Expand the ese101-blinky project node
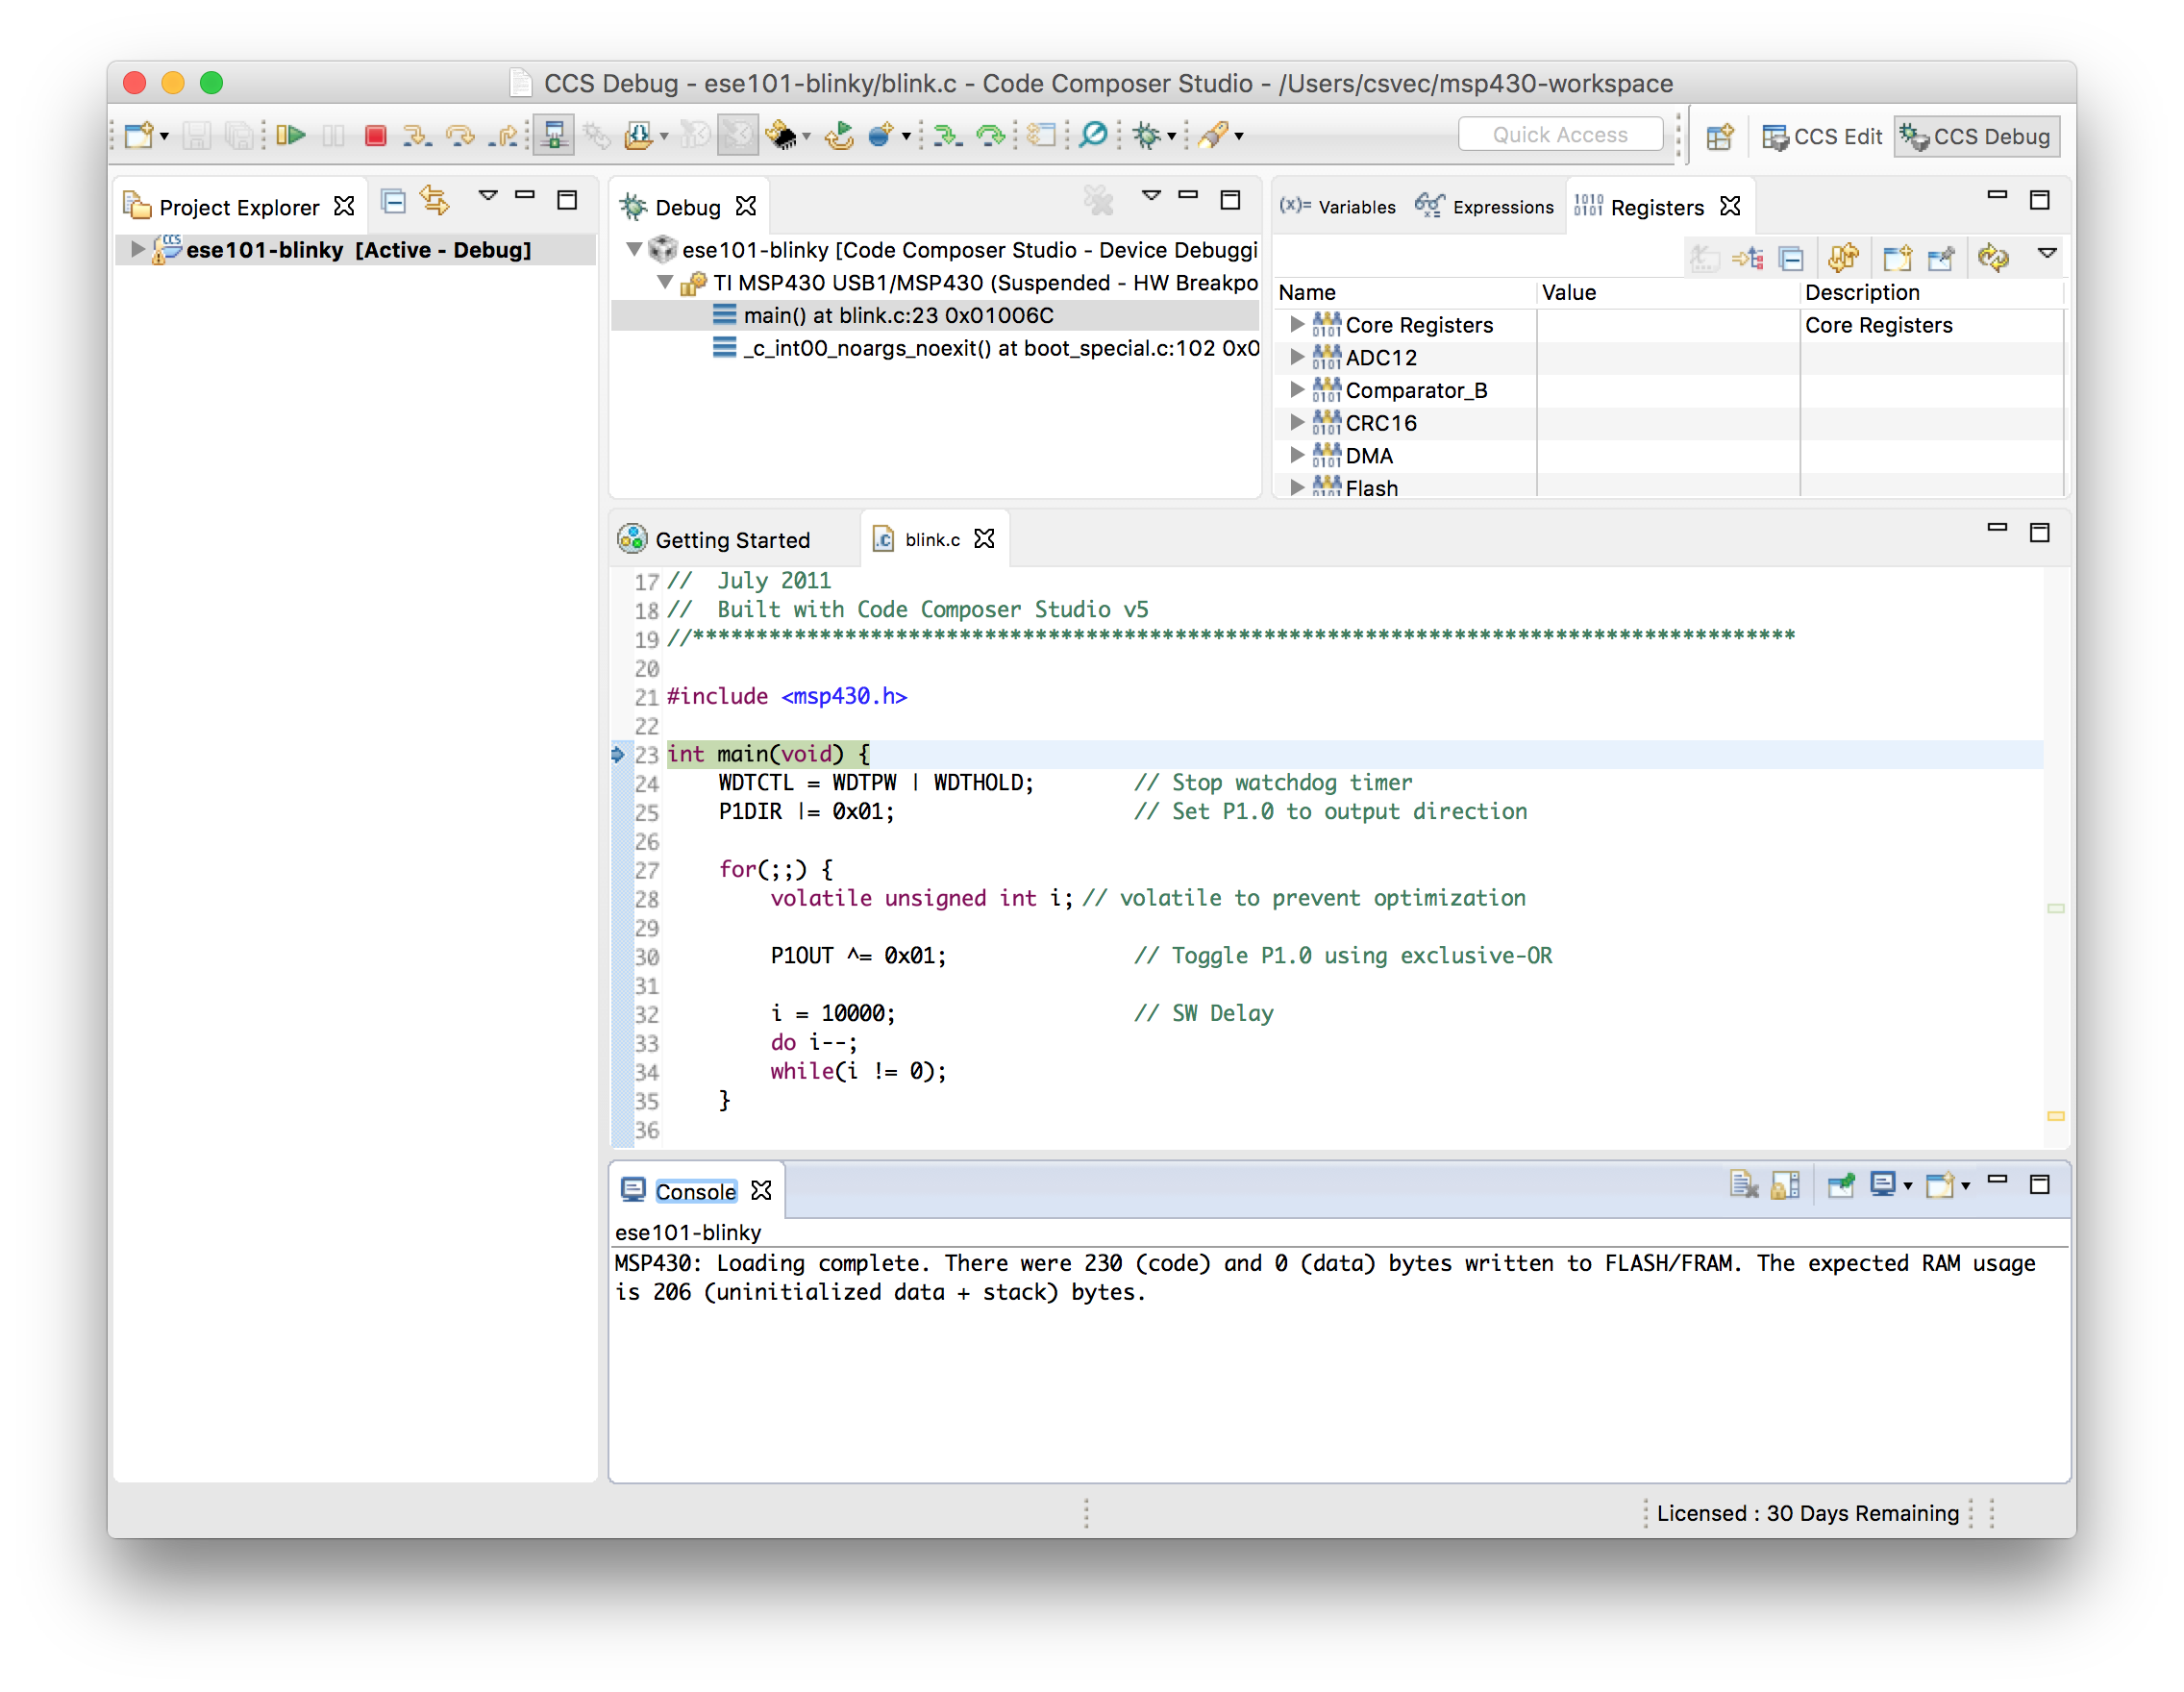 138,249
